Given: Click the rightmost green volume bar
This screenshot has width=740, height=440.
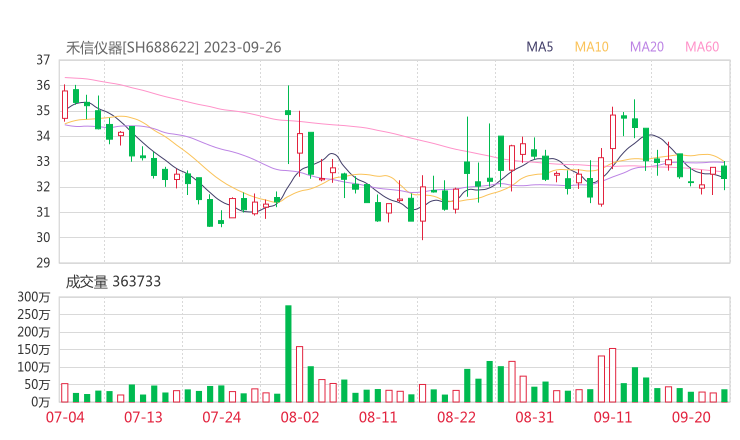Looking at the screenshot, I should pyautogui.click(x=724, y=396).
